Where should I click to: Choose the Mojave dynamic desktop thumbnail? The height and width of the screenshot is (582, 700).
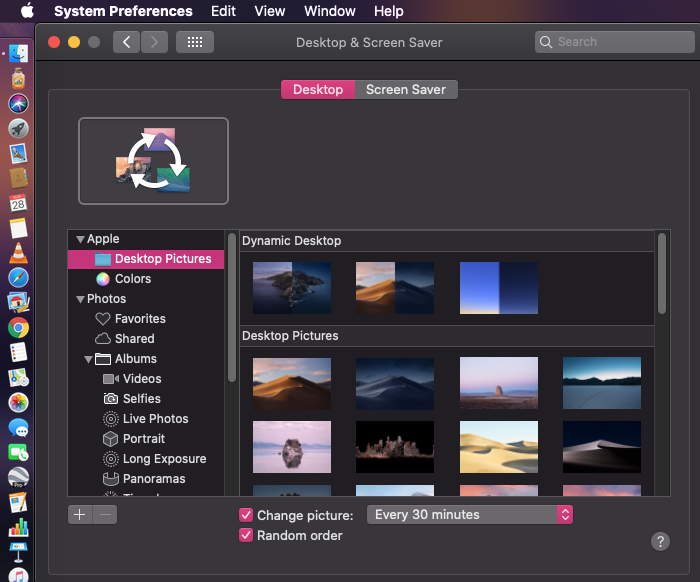click(x=395, y=288)
